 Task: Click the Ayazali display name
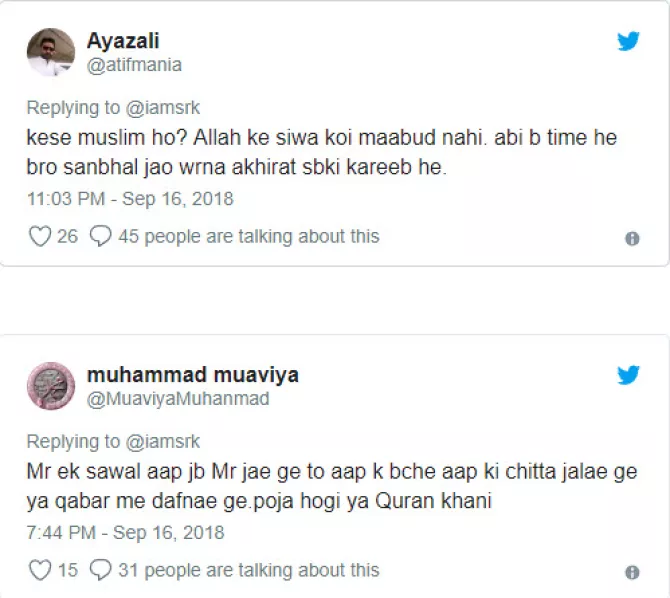pos(123,41)
